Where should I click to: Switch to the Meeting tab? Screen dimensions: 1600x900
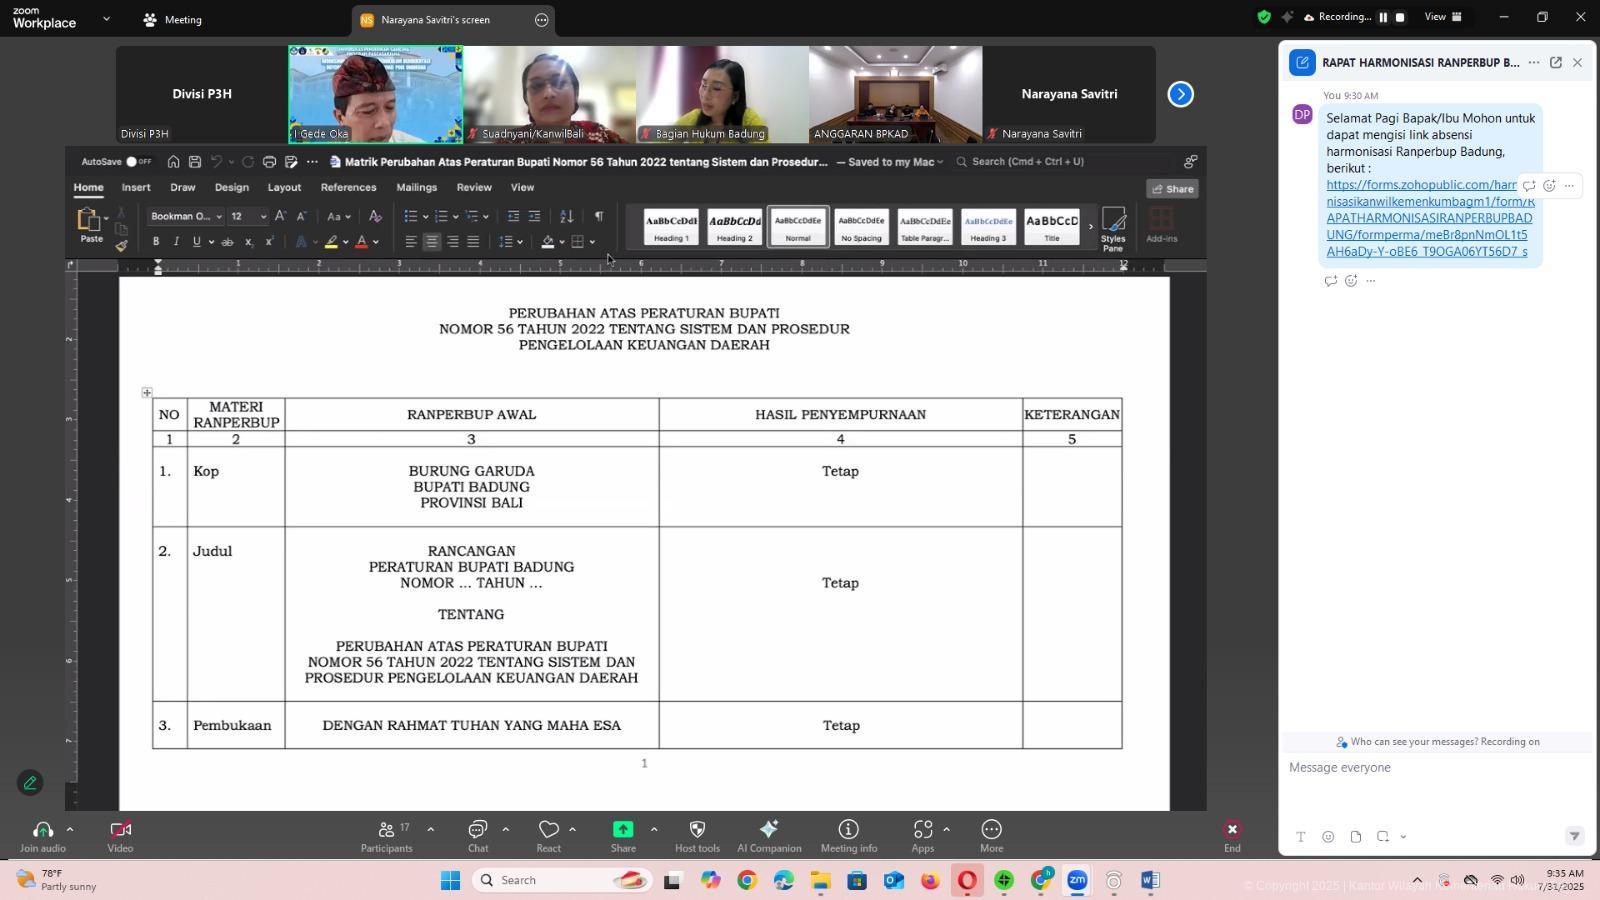172,20
